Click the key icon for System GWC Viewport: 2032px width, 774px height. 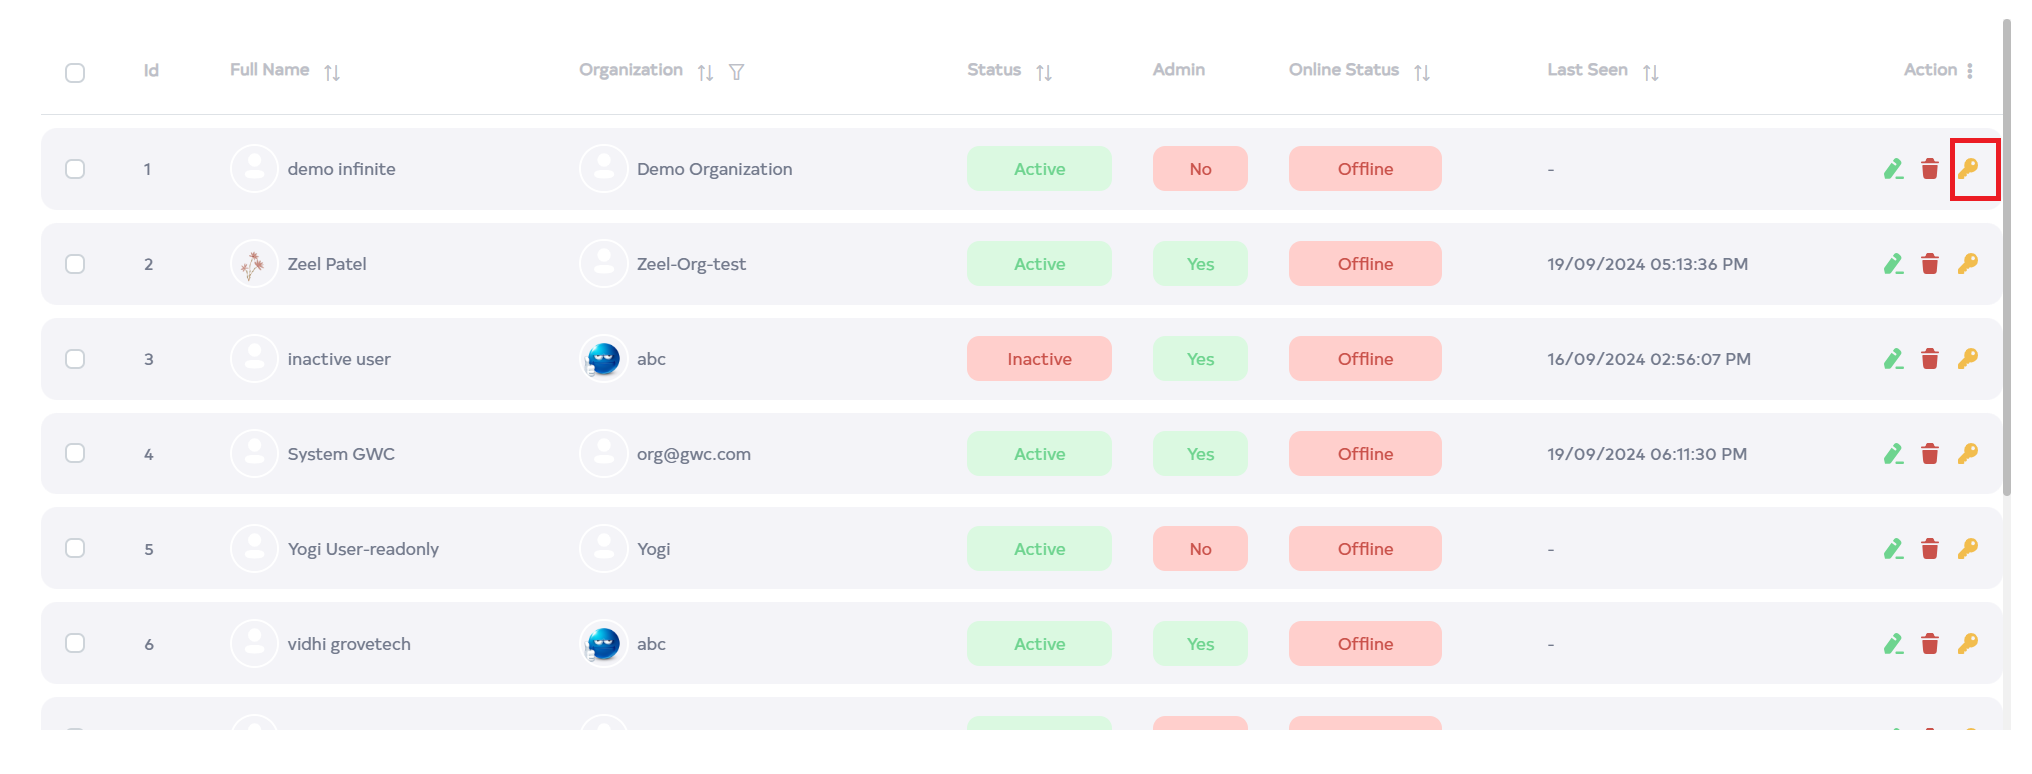[1968, 454]
